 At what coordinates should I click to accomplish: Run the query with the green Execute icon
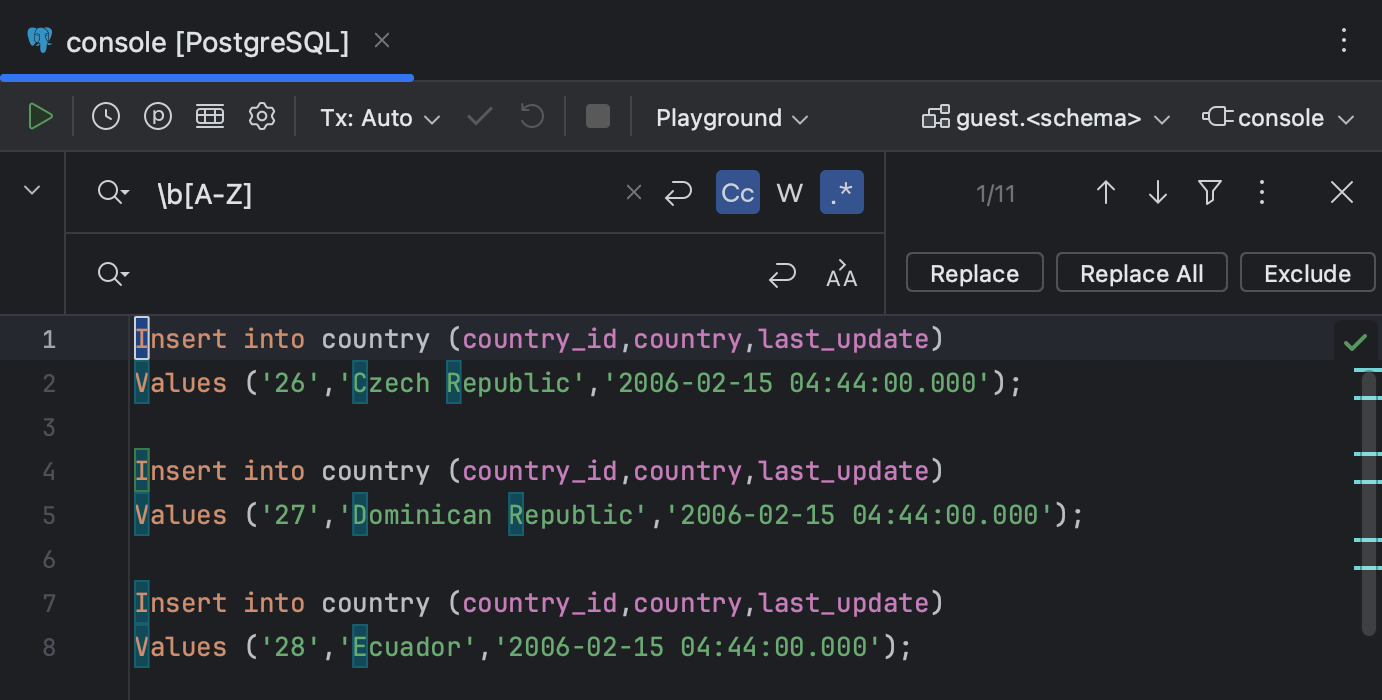point(40,117)
